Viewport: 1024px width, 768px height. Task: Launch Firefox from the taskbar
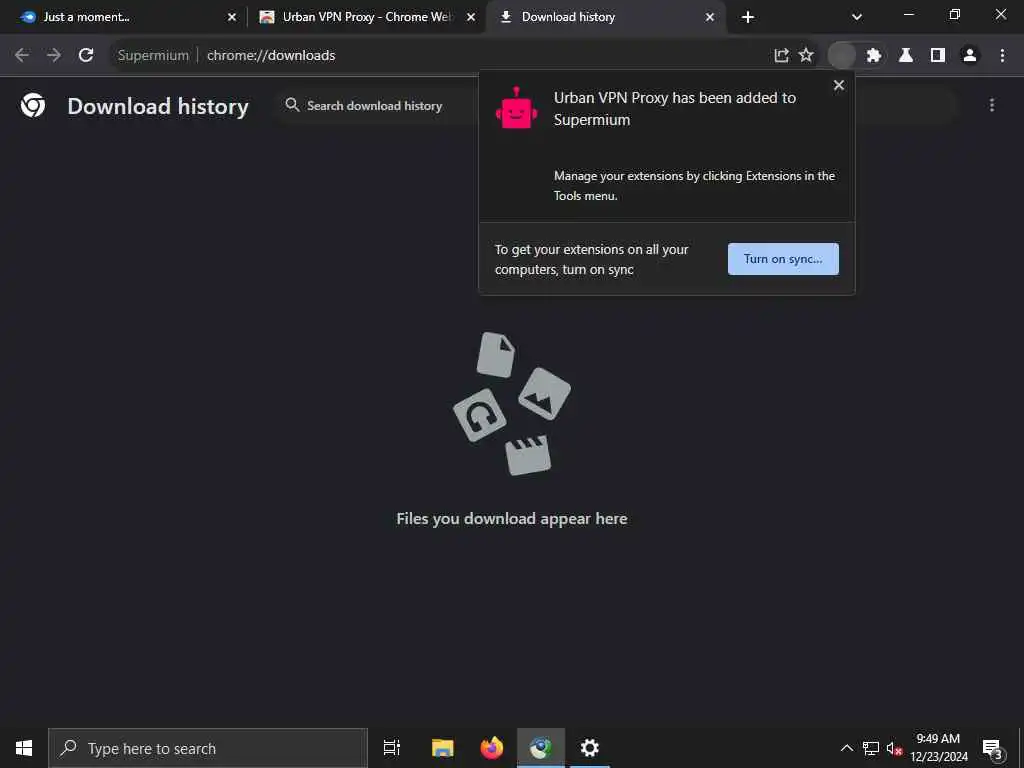pyautogui.click(x=492, y=748)
